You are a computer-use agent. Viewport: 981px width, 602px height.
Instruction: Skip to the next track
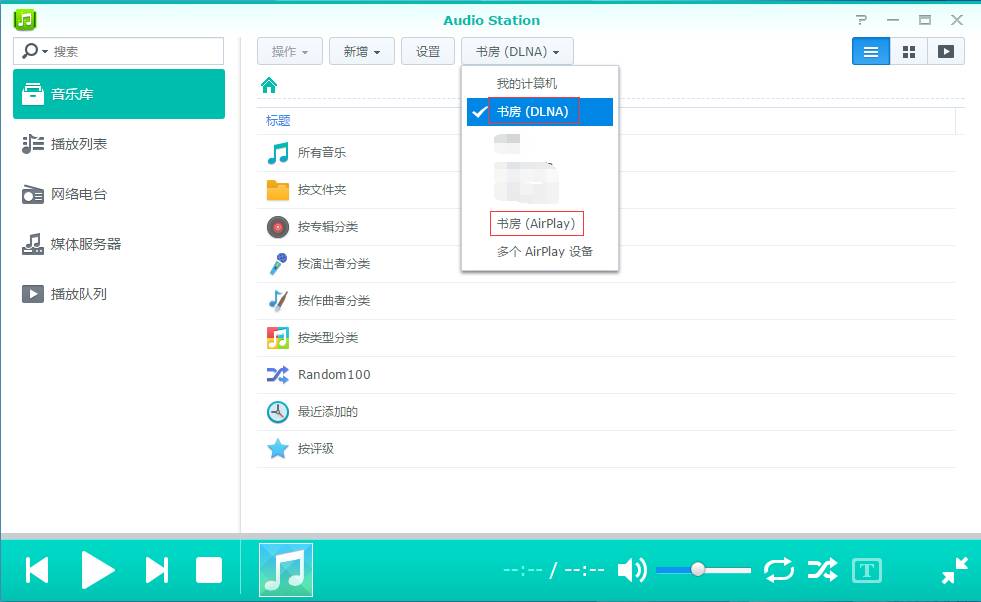156,570
